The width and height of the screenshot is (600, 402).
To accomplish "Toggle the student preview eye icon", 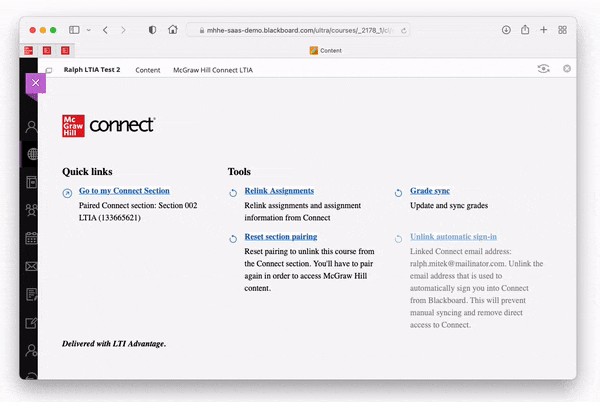I will [543, 69].
